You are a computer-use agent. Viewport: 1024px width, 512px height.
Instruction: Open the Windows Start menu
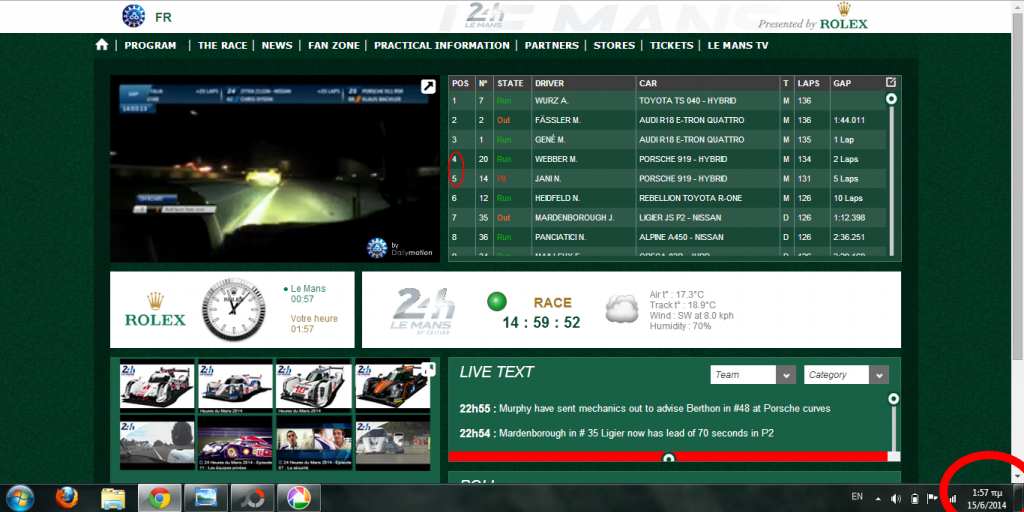(20, 498)
